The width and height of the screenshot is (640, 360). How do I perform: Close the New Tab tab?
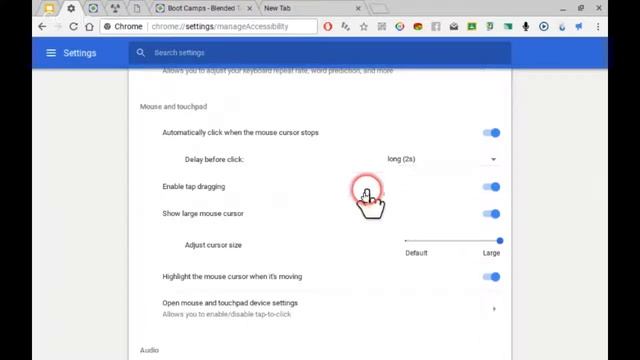358,8
